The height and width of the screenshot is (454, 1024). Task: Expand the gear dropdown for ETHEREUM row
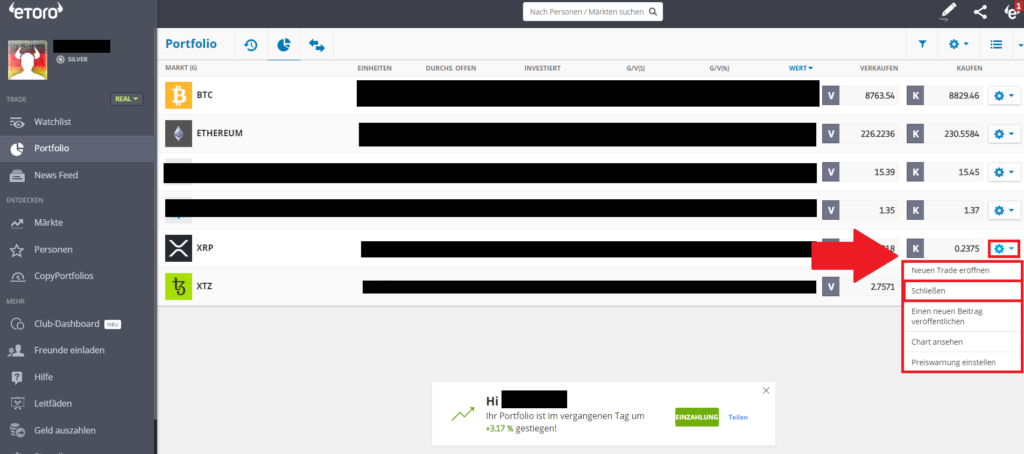click(x=1003, y=133)
